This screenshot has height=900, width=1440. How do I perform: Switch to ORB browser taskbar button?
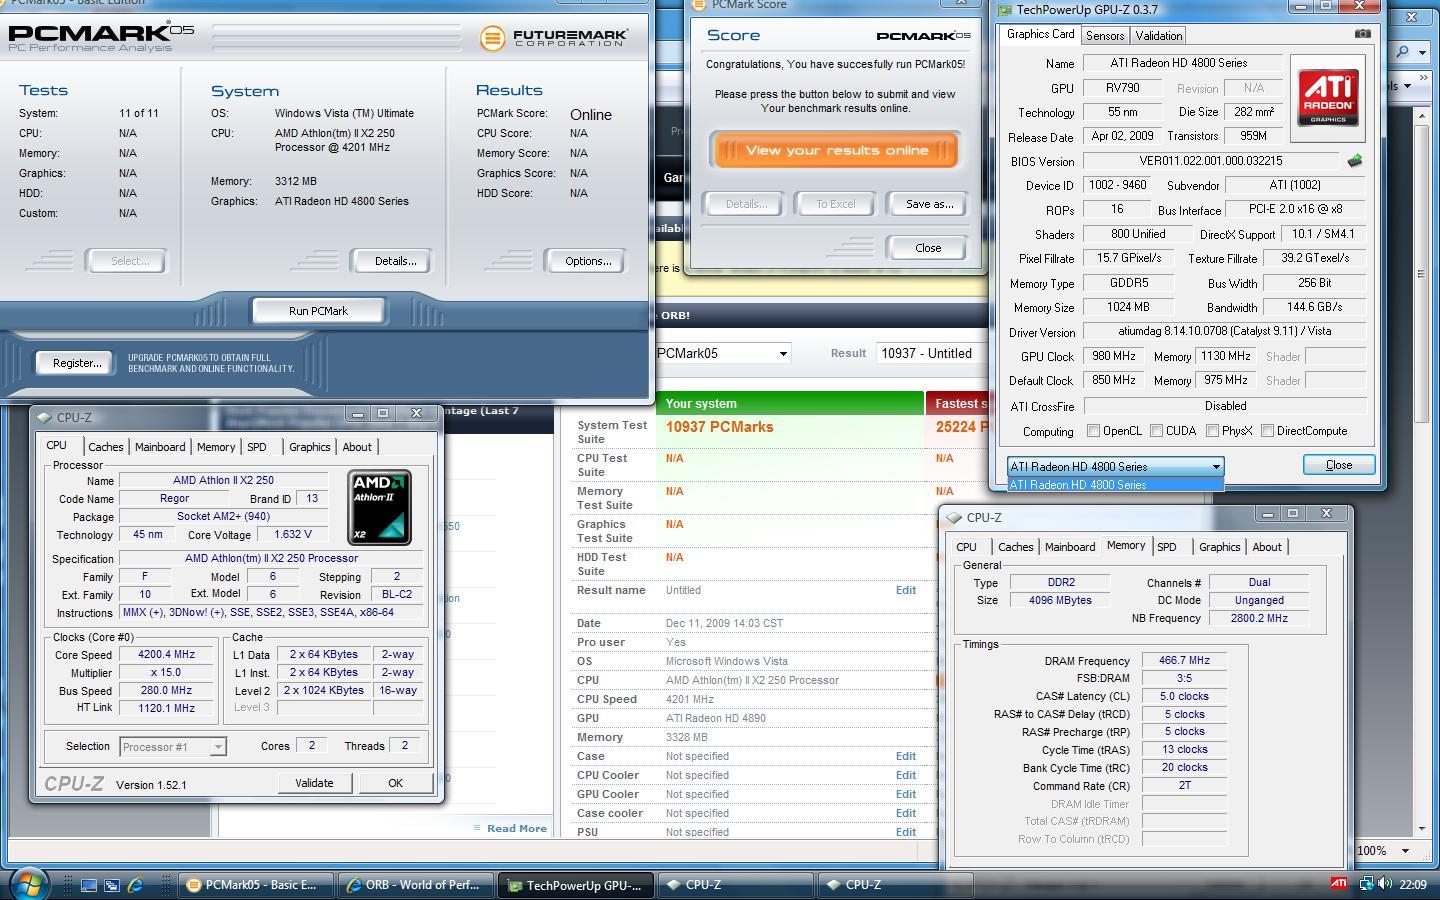pyautogui.click(x=415, y=885)
